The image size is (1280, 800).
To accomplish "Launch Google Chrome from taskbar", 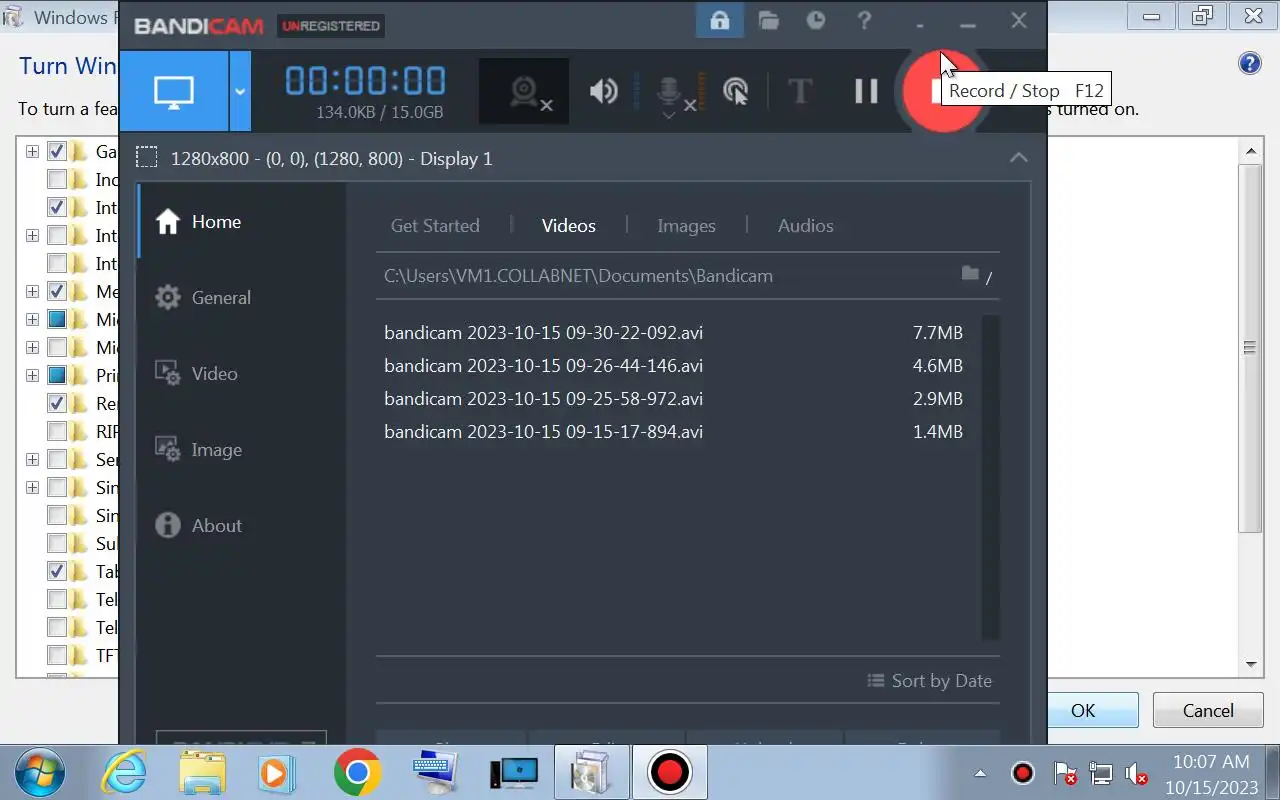I will point(357,773).
